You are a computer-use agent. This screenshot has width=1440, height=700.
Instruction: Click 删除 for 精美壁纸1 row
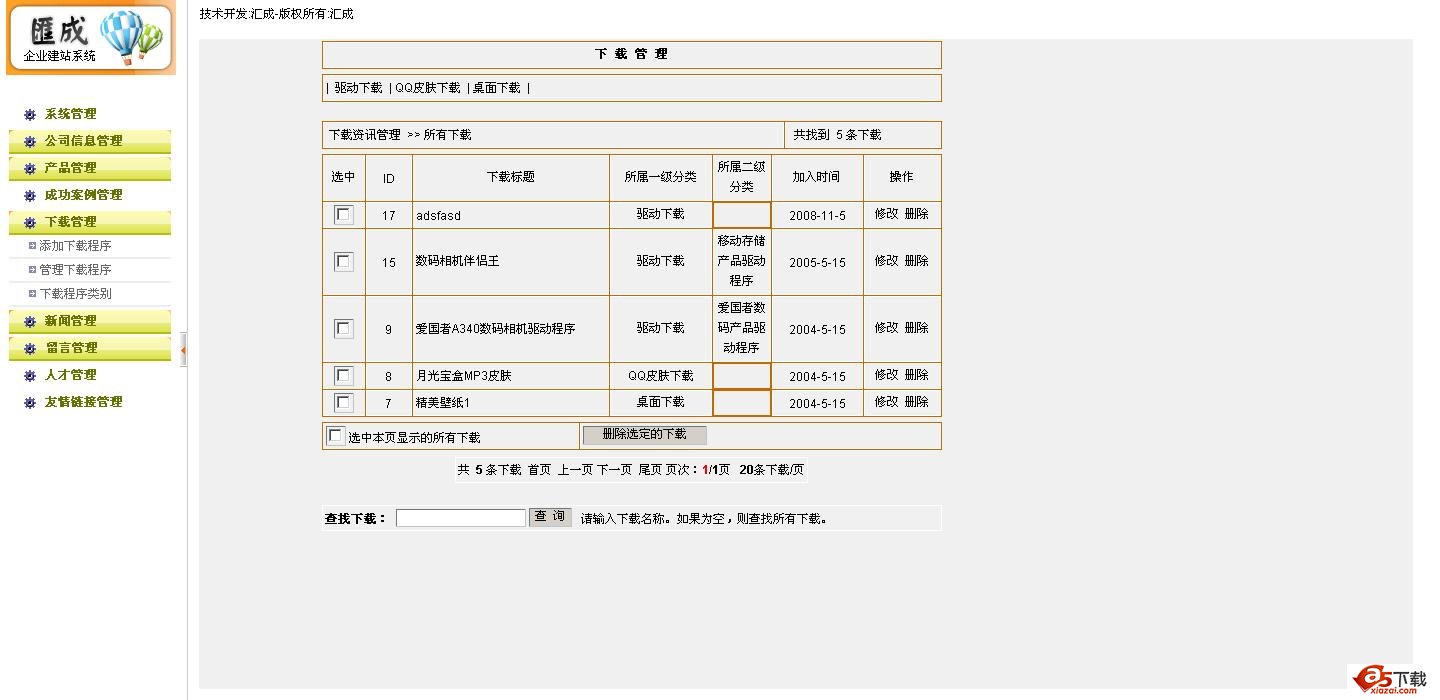916,402
